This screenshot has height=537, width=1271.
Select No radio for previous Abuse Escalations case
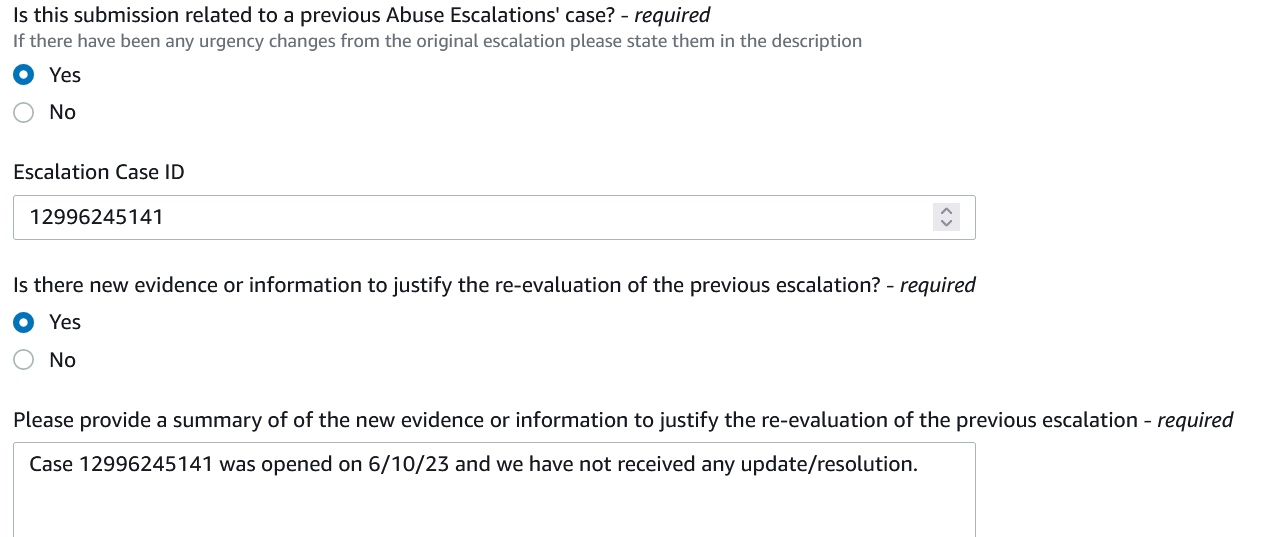[24, 112]
